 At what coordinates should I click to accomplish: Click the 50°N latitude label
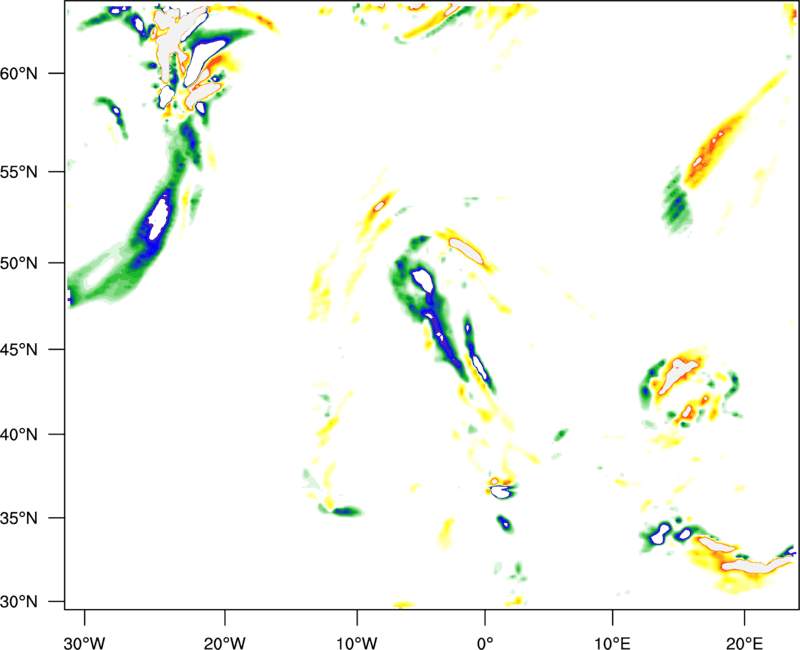(x=19, y=263)
